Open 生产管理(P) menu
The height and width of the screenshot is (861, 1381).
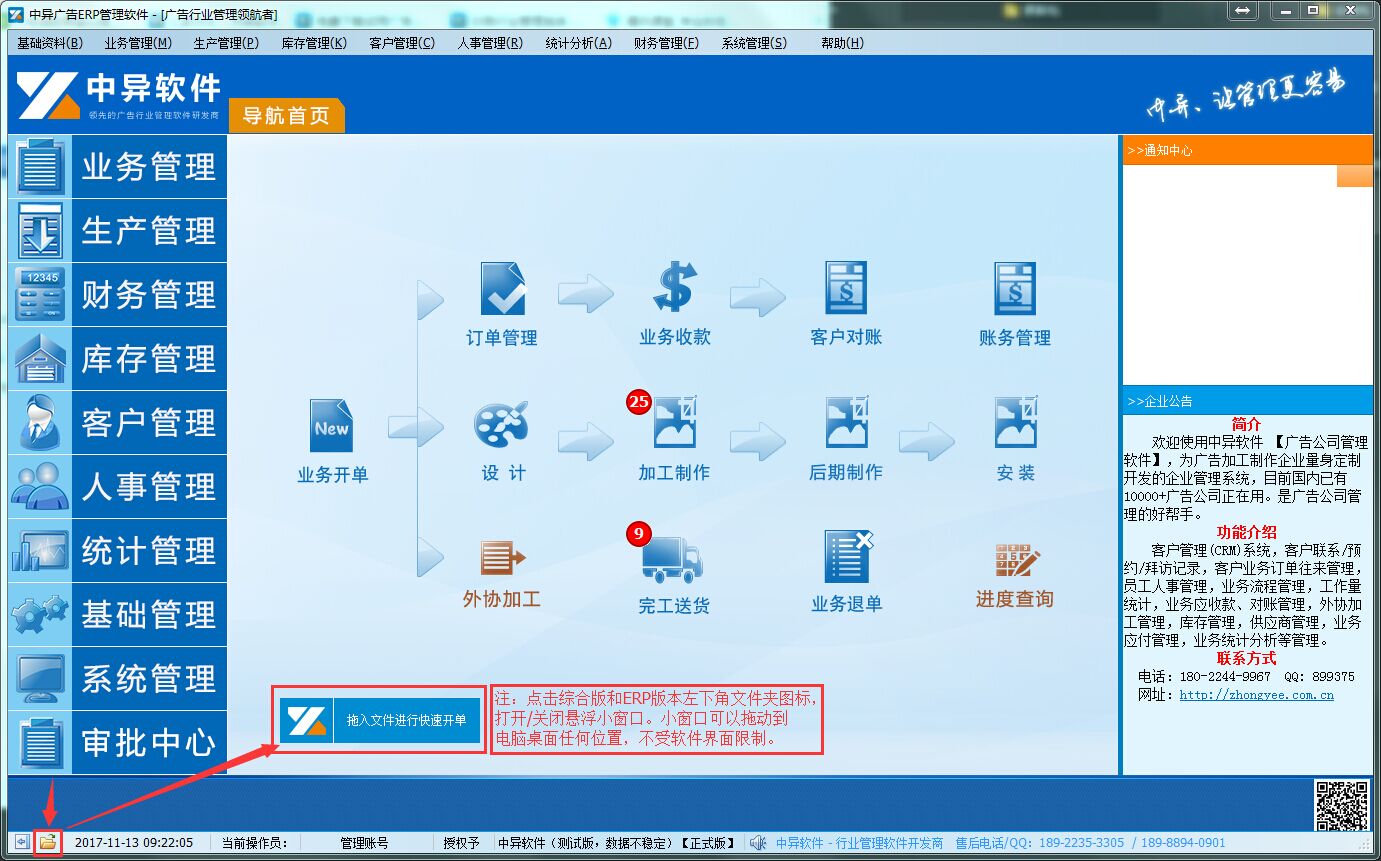(226, 43)
